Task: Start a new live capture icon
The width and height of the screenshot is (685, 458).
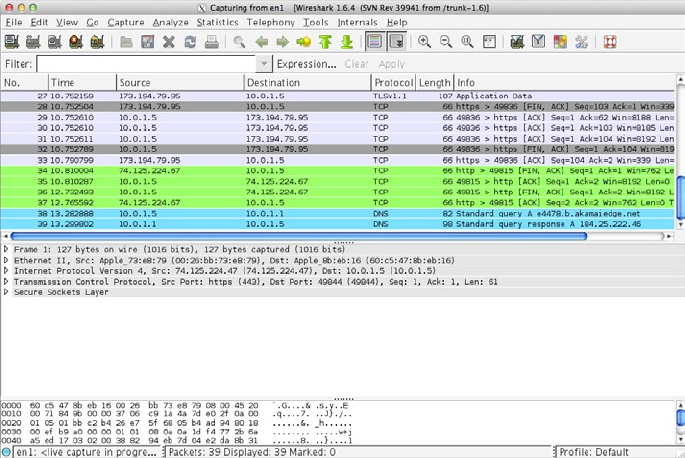Action: [x=55, y=42]
